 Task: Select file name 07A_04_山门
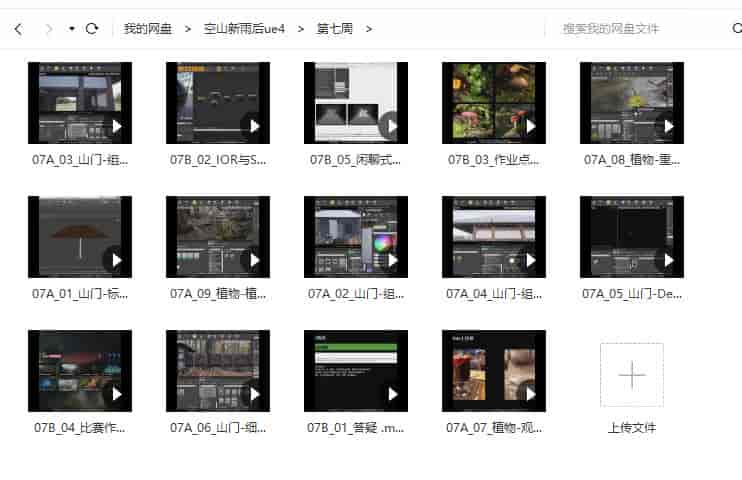(494, 294)
